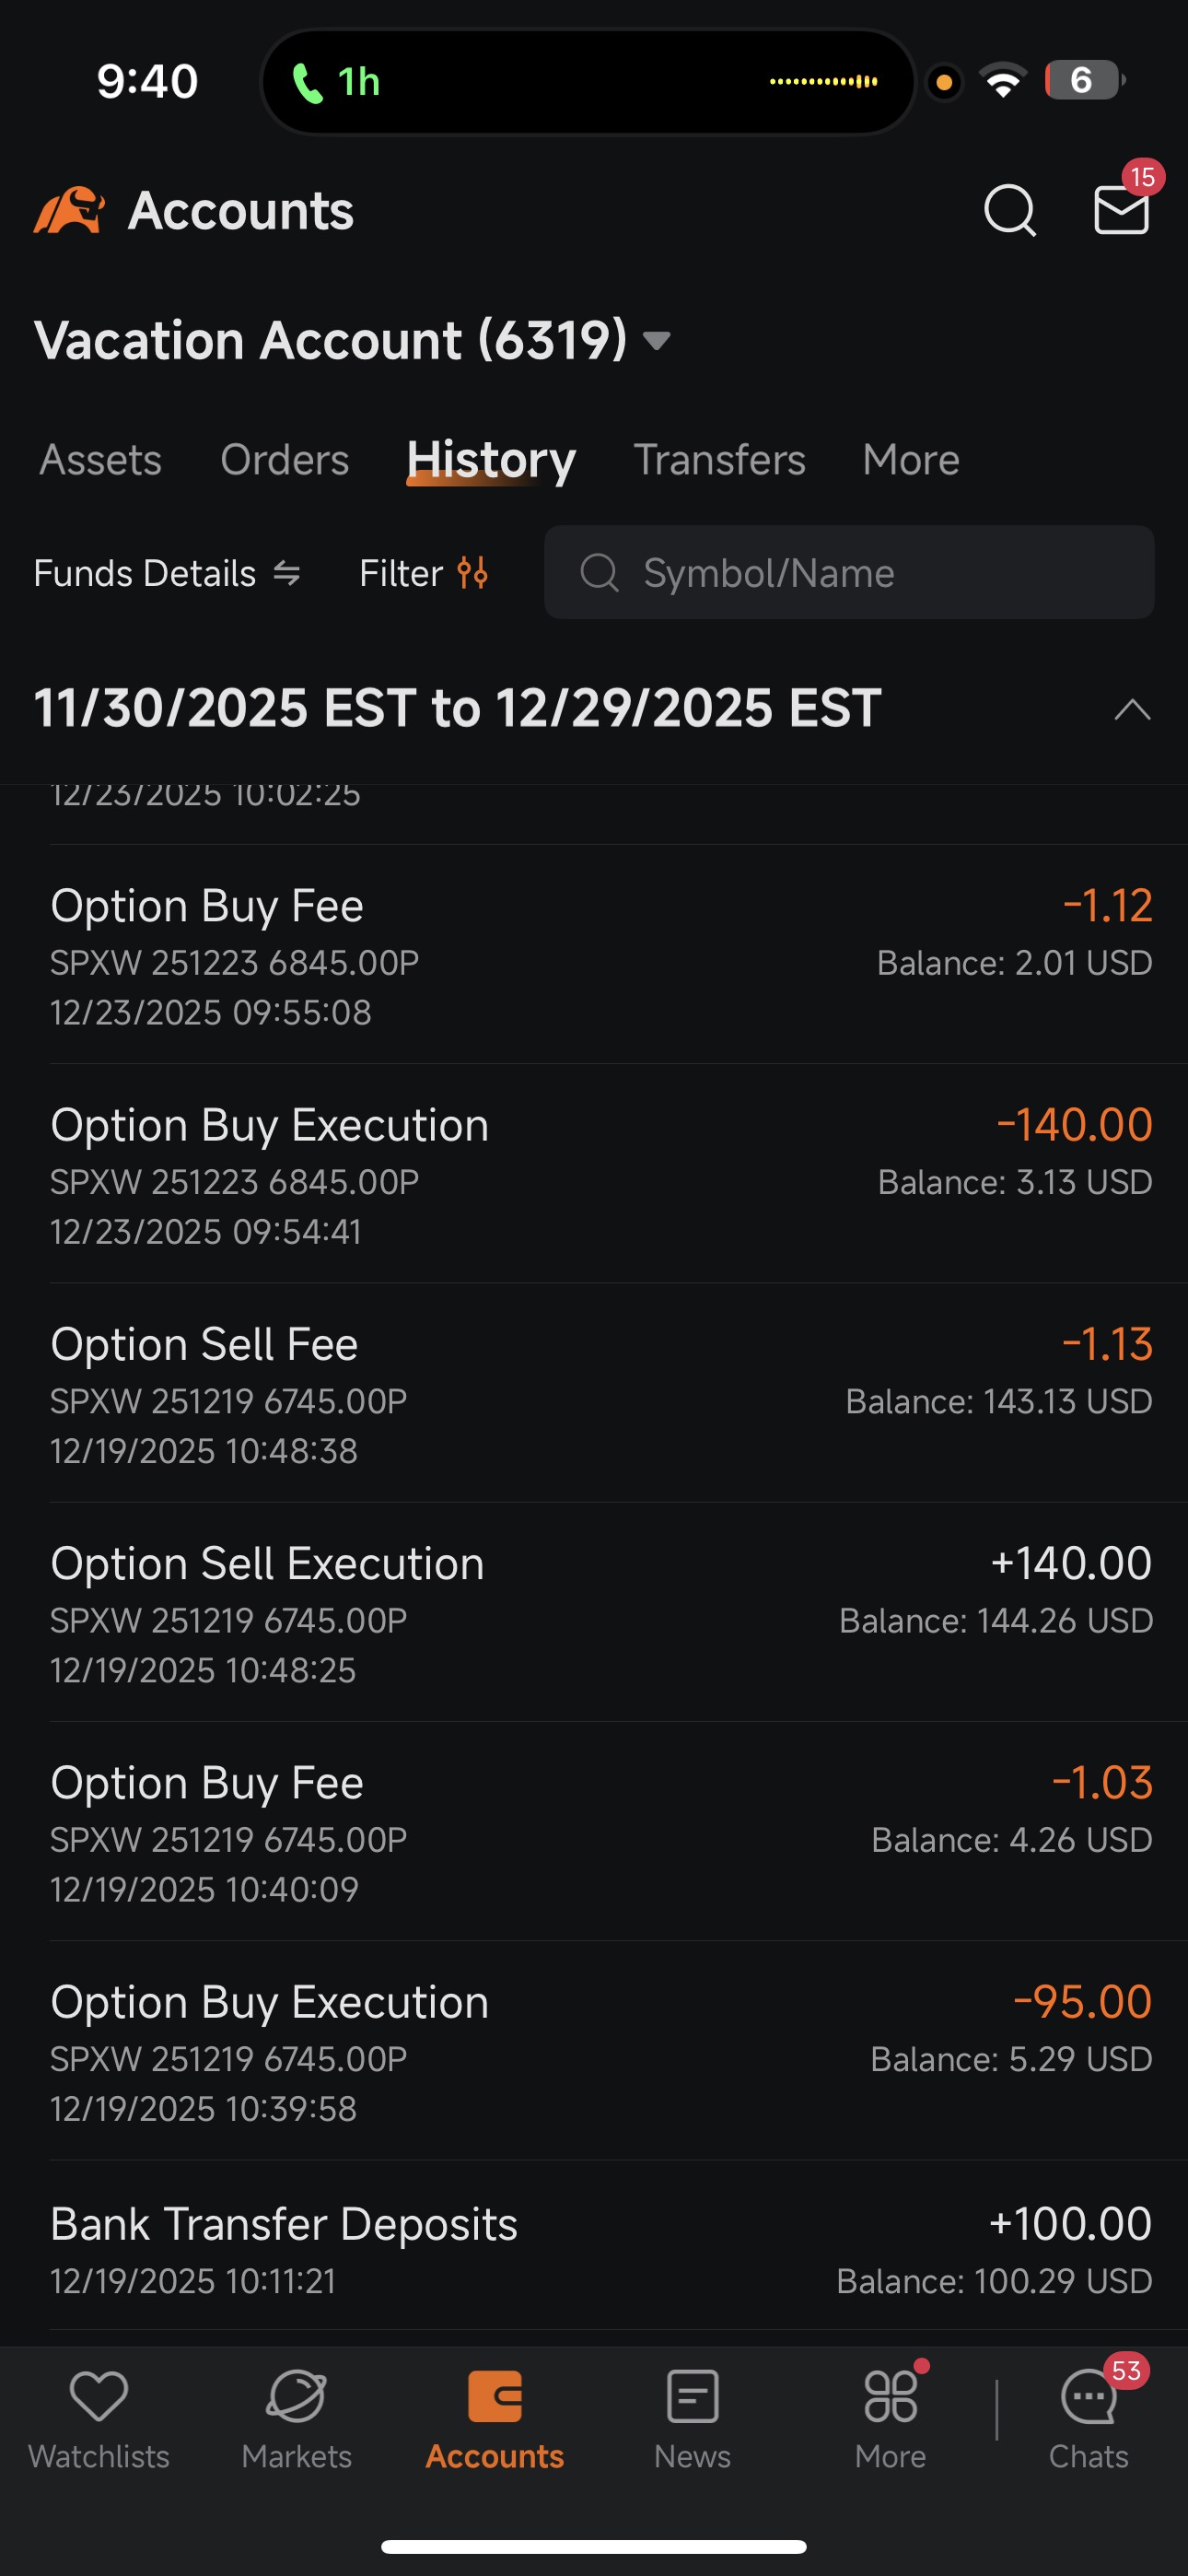
Task: Open the More grid icon in bottom bar
Action: tap(890, 2398)
